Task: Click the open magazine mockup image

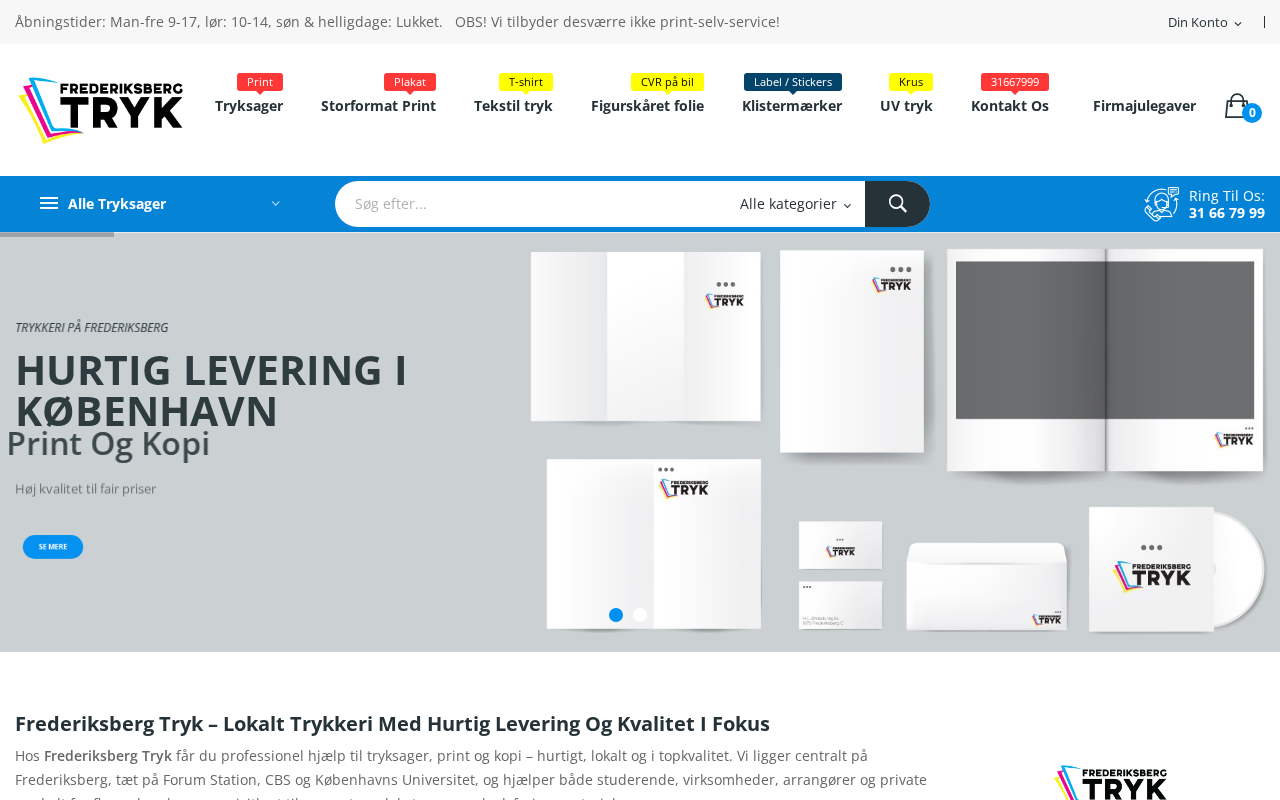Action: coord(1106,360)
